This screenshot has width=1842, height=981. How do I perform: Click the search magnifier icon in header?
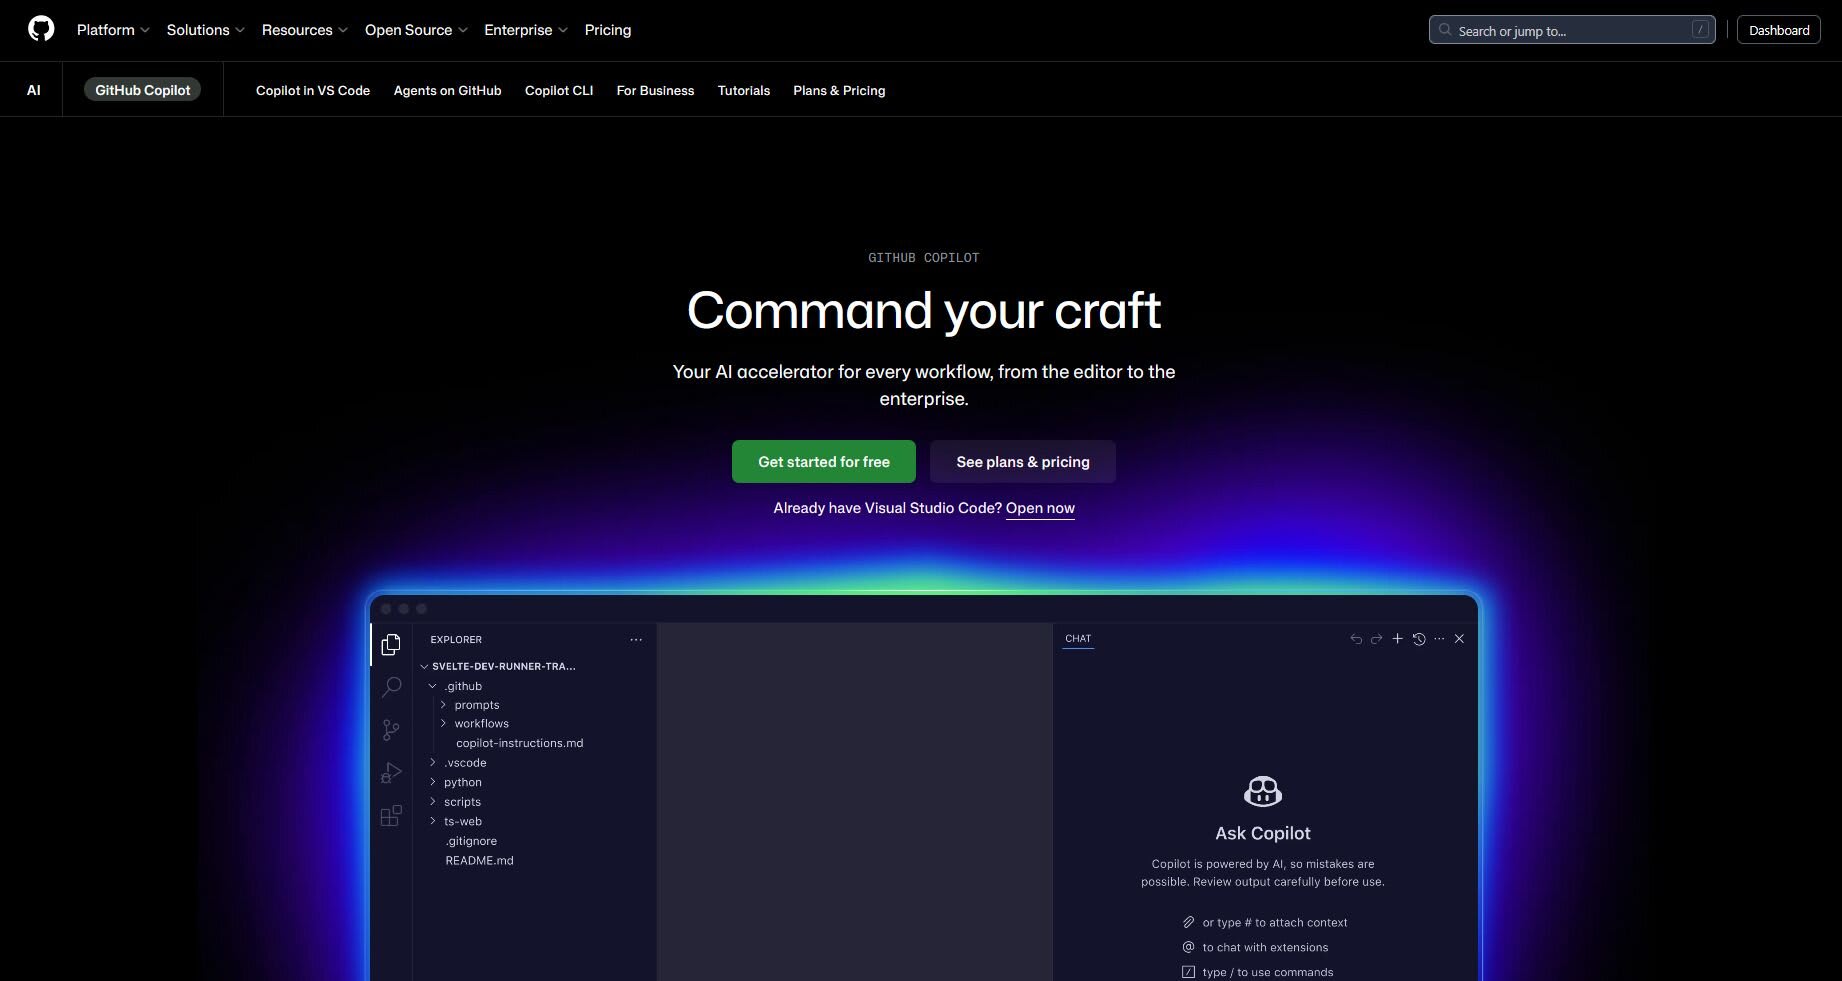pos(1445,30)
